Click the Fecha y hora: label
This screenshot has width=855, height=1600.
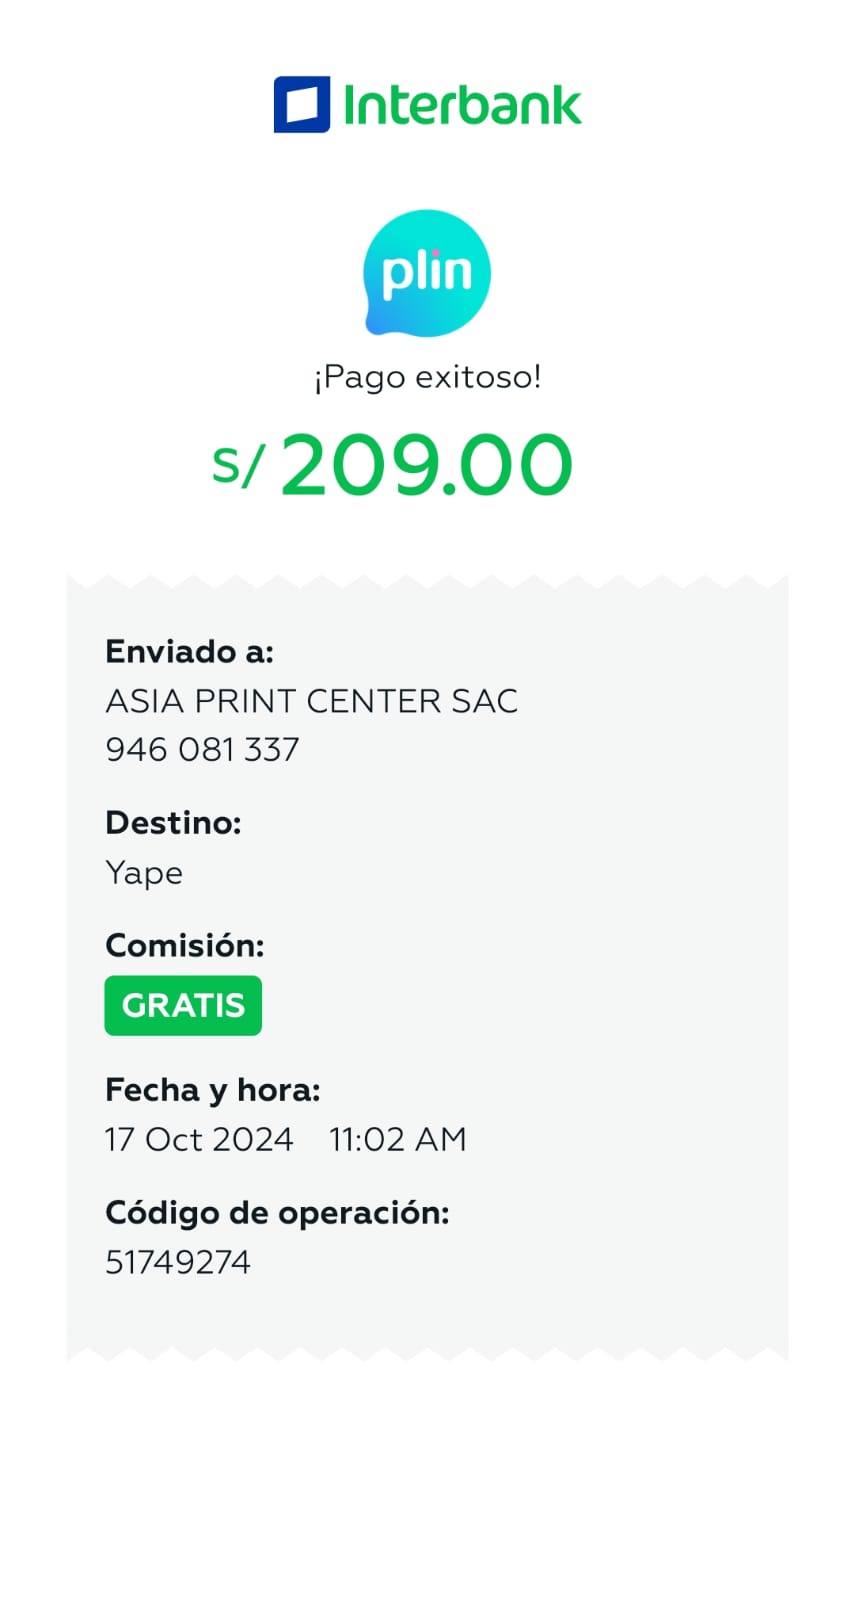tap(212, 1090)
